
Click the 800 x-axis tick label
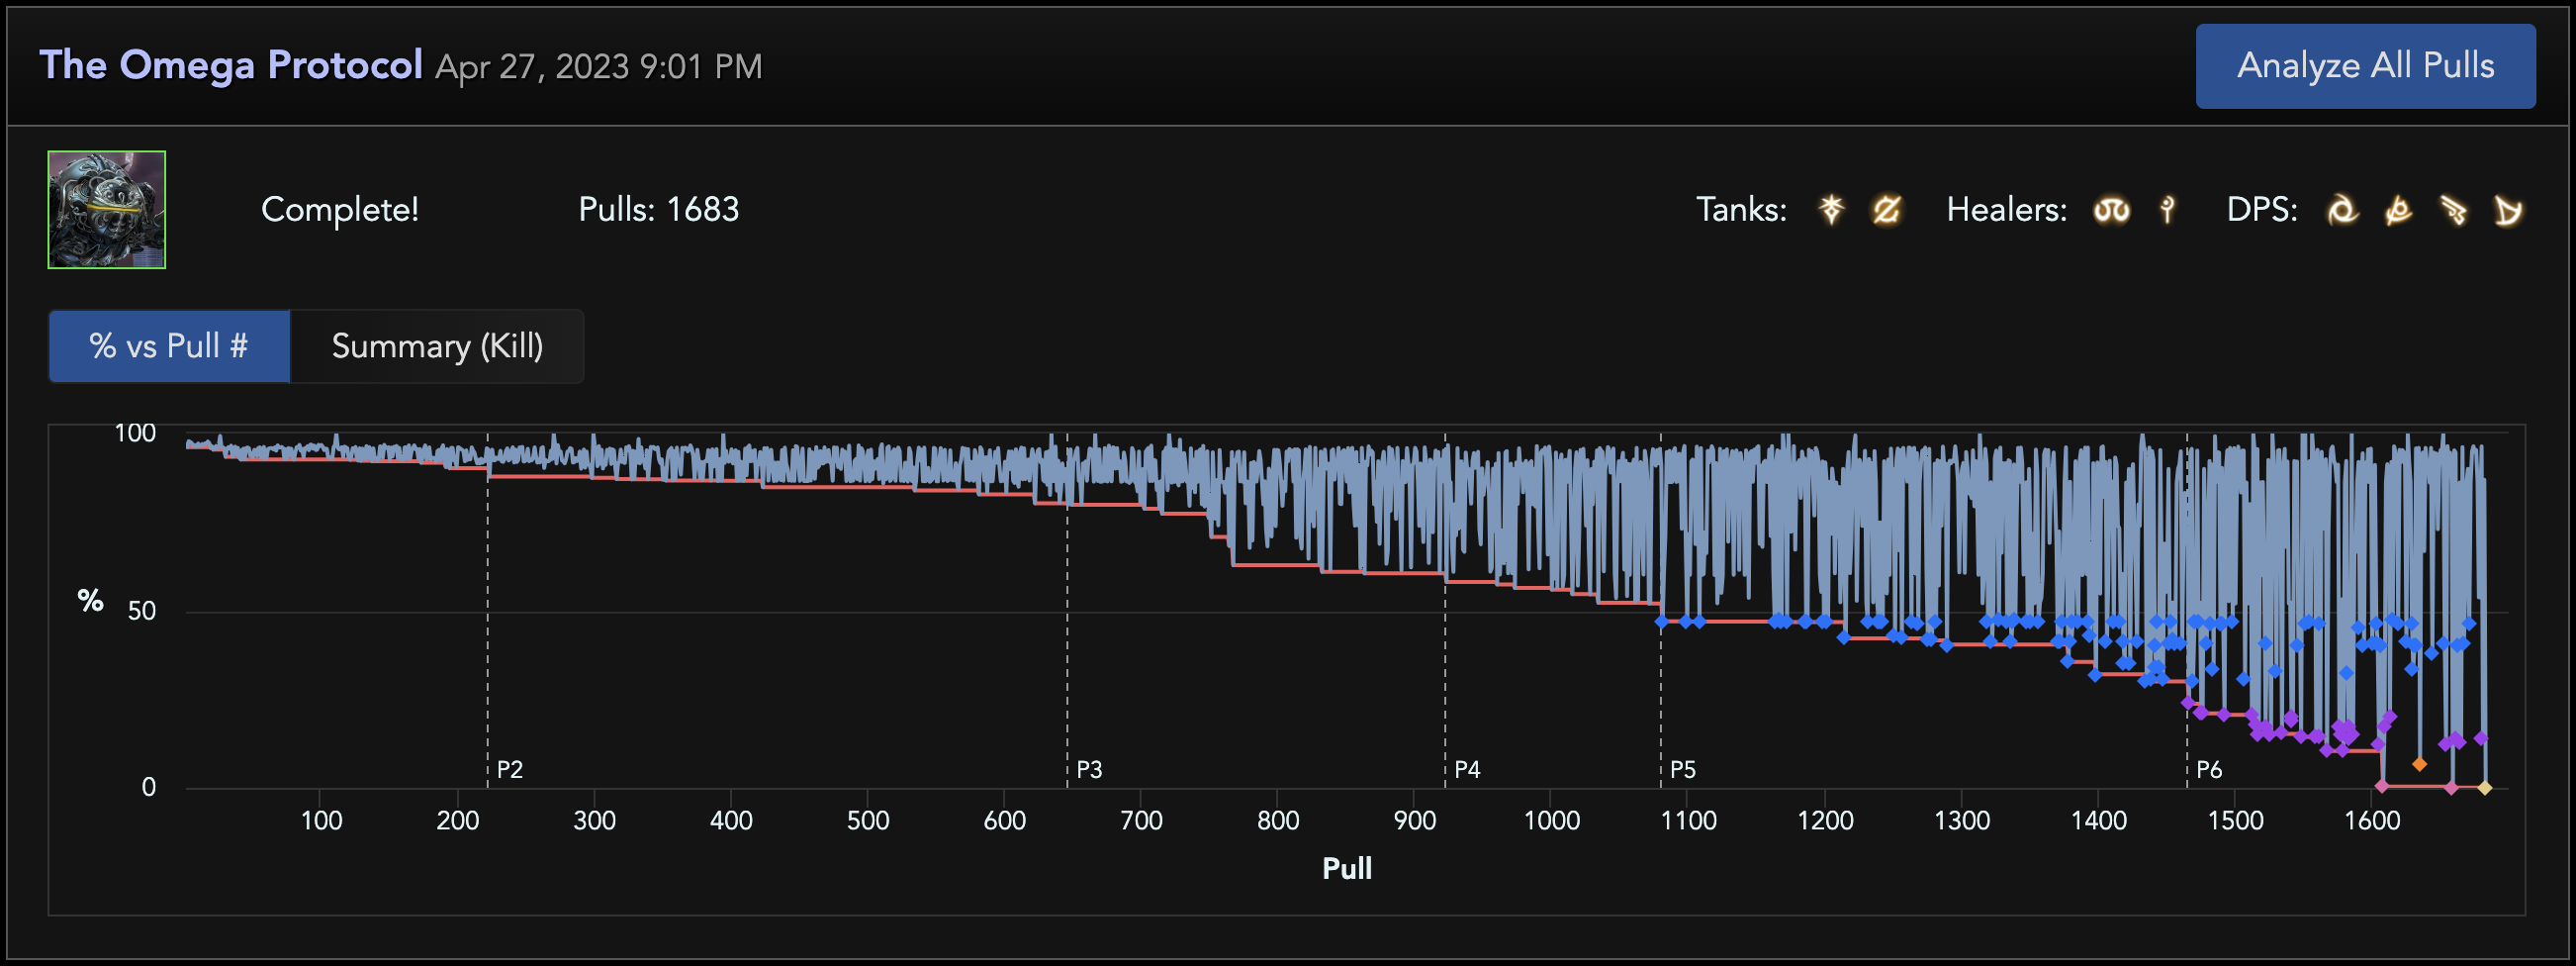tap(1278, 821)
